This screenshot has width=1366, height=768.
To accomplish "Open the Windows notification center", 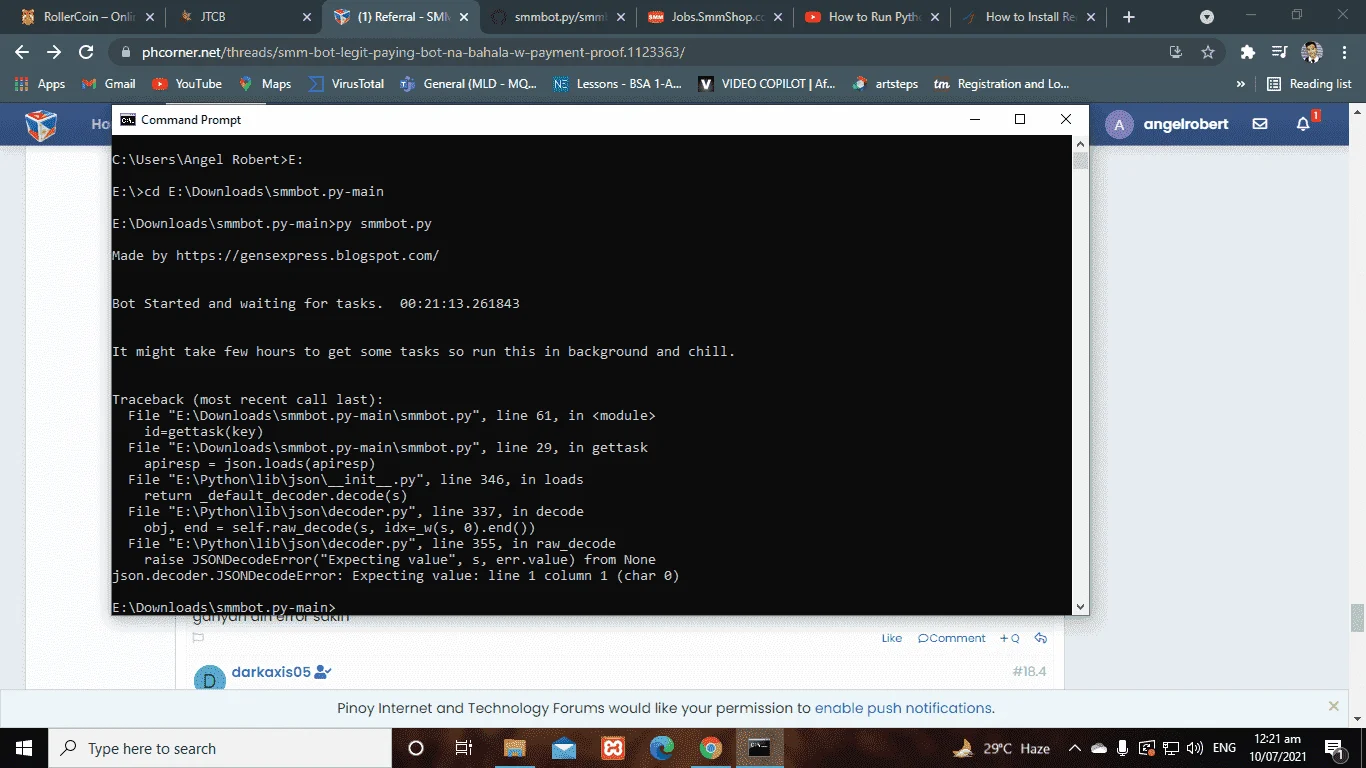I will click(1334, 748).
